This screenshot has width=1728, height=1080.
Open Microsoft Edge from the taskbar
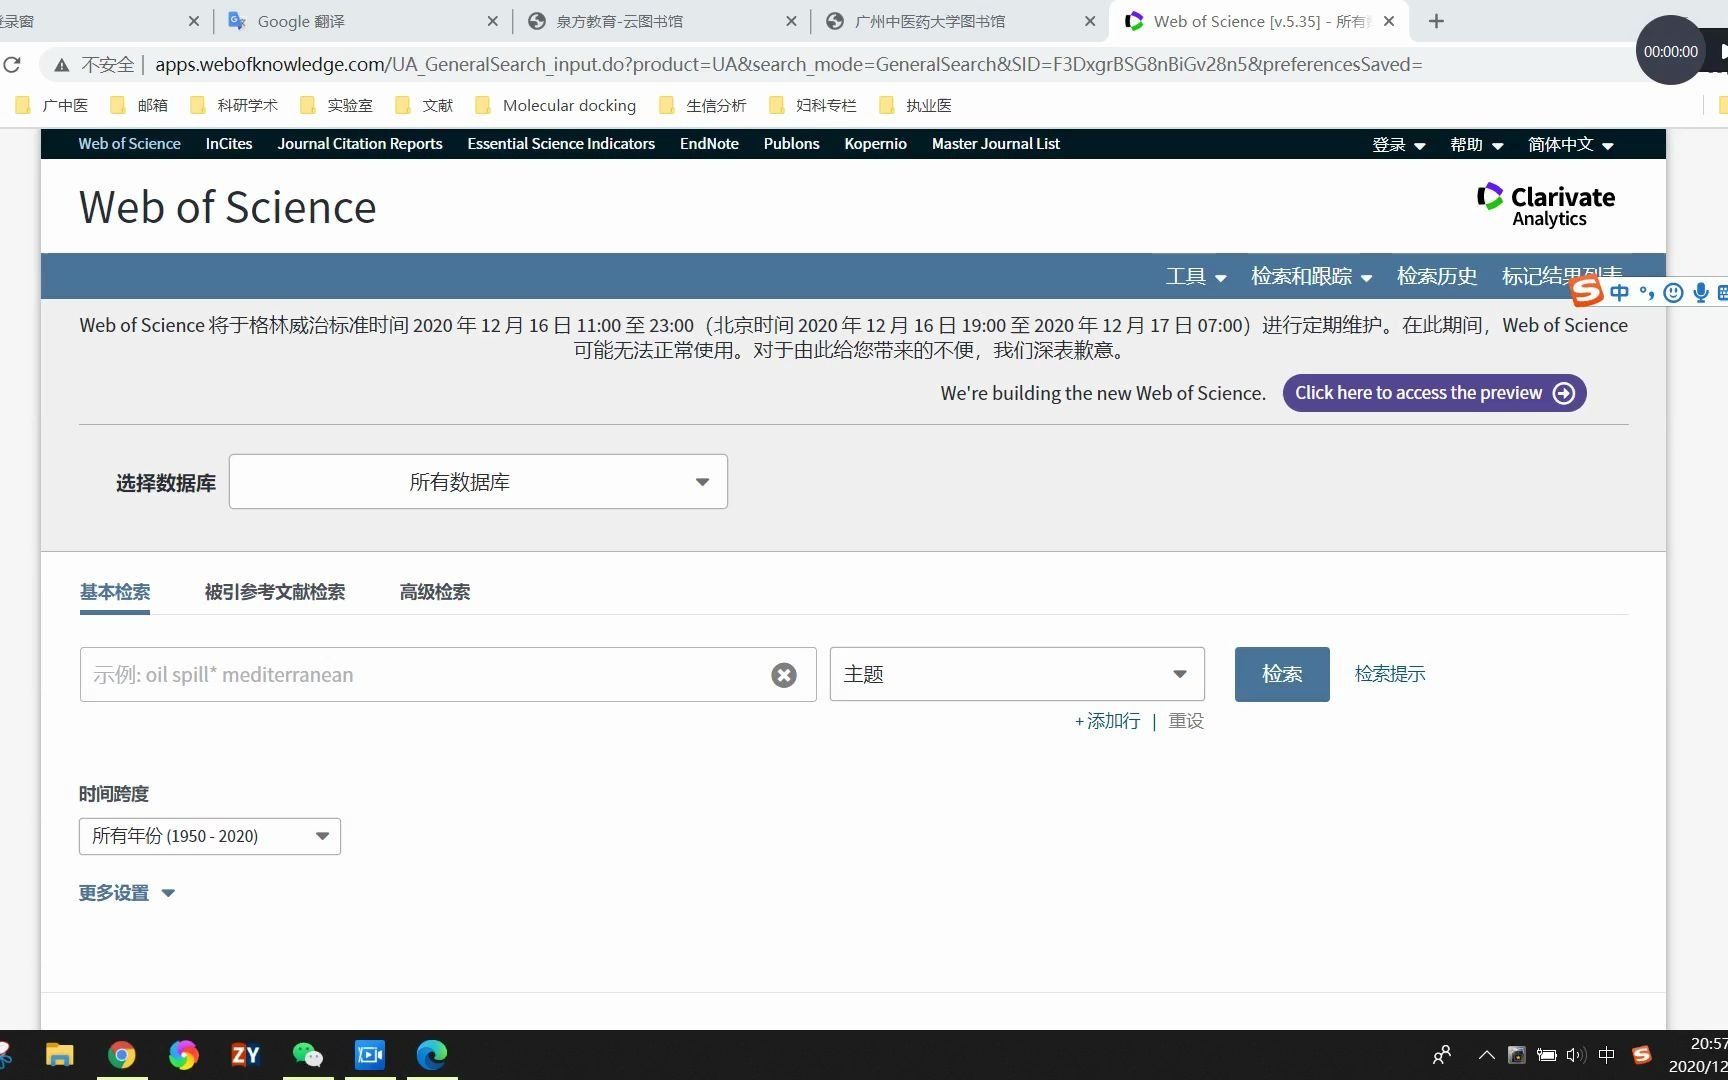432,1054
